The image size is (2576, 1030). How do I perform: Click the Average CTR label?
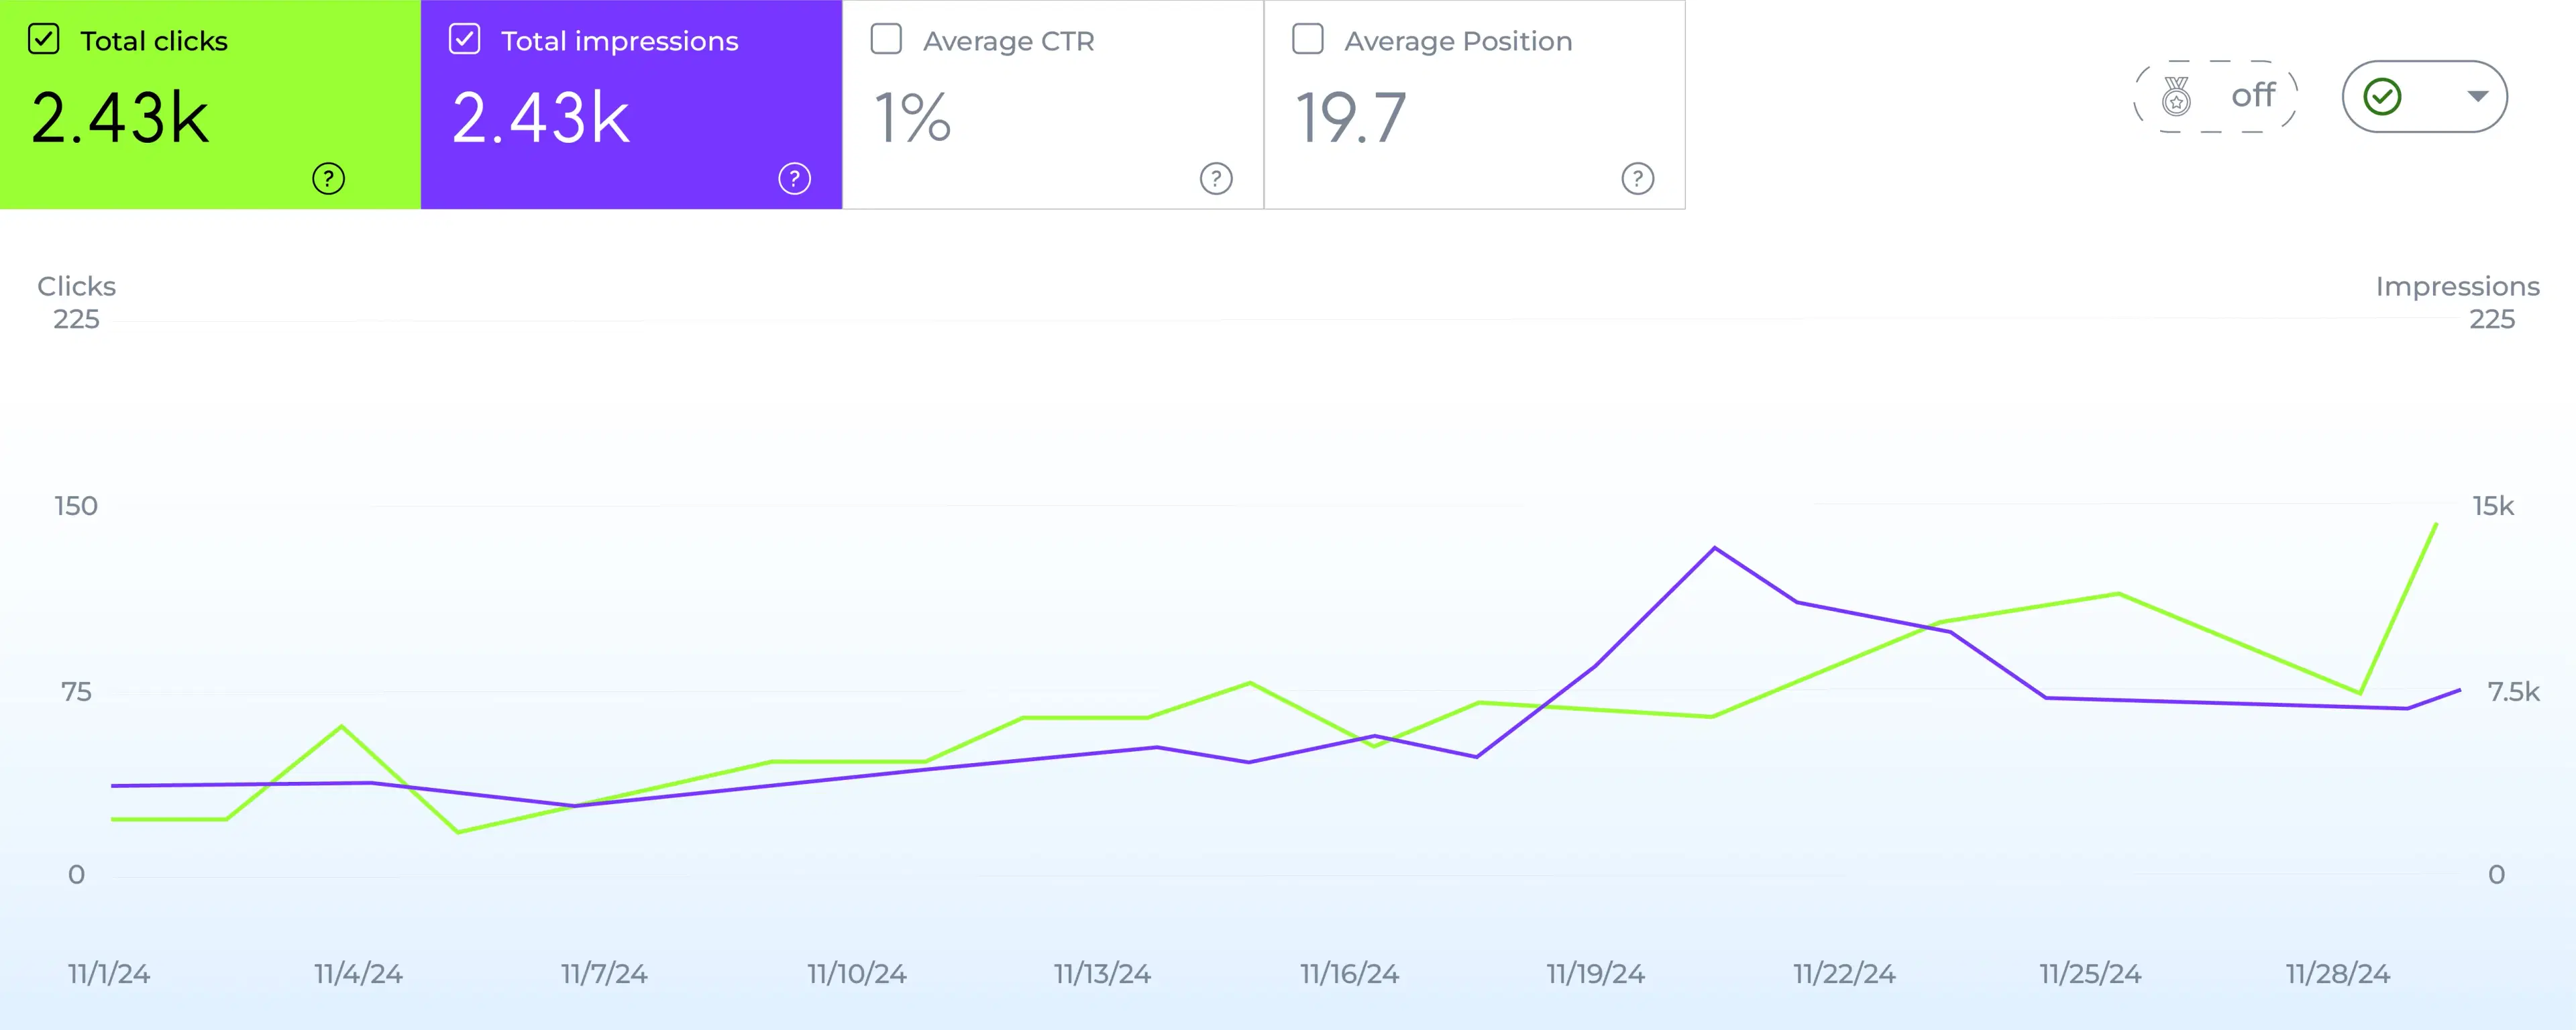(1009, 41)
